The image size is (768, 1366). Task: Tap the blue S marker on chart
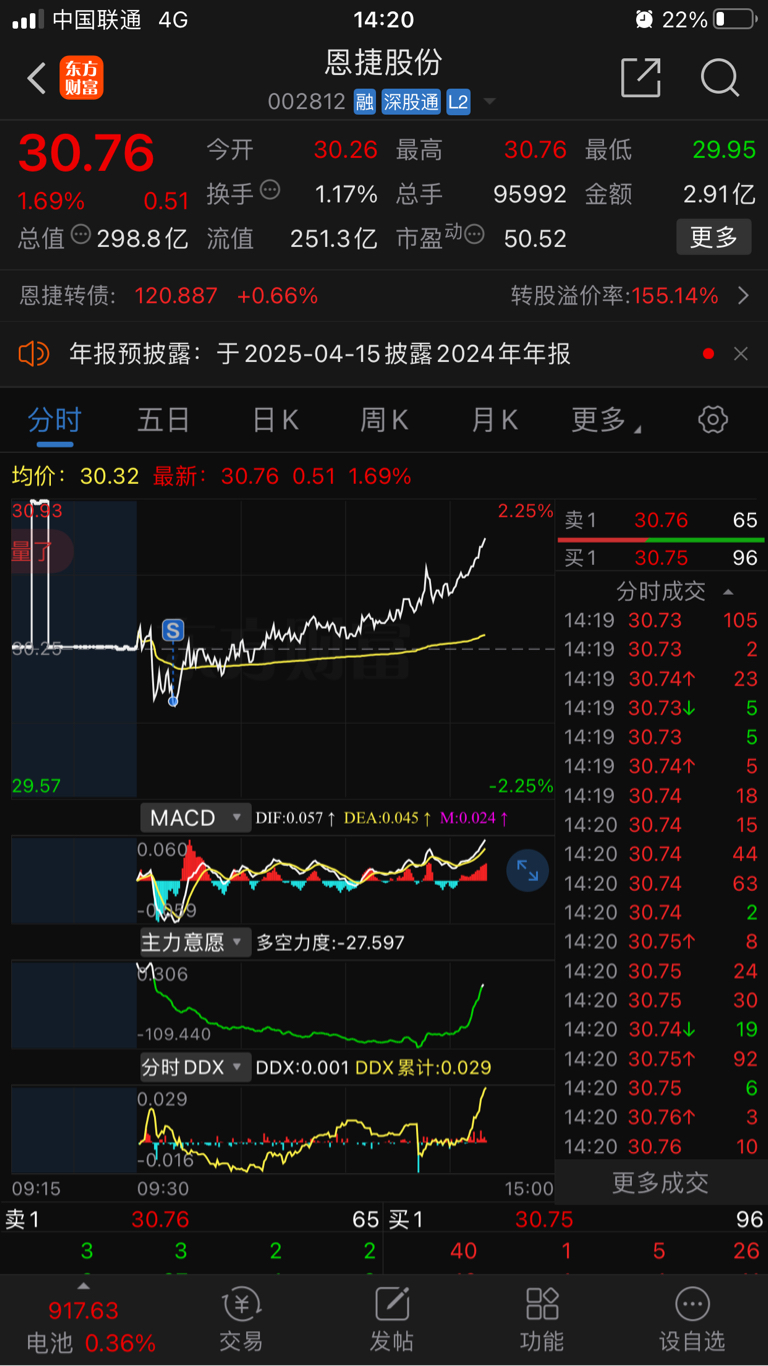tap(173, 630)
